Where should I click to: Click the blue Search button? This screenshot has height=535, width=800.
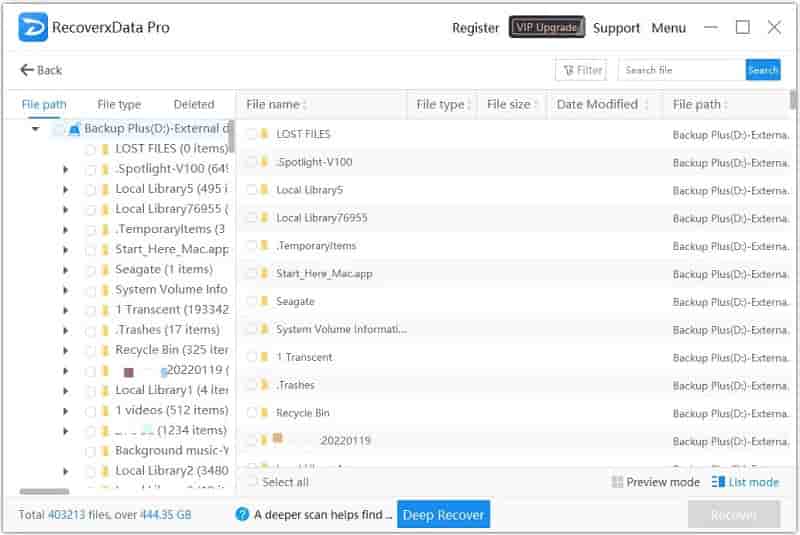[763, 70]
